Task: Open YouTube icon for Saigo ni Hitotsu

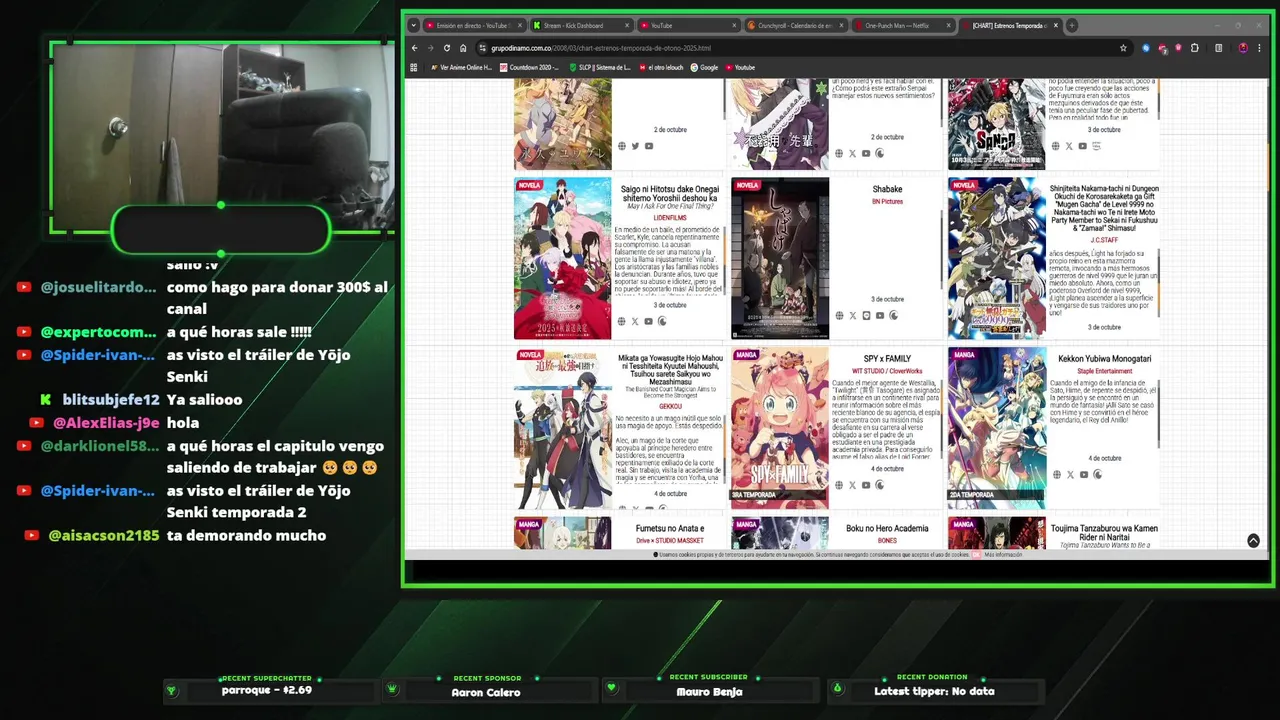Action: tap(649, 321)
